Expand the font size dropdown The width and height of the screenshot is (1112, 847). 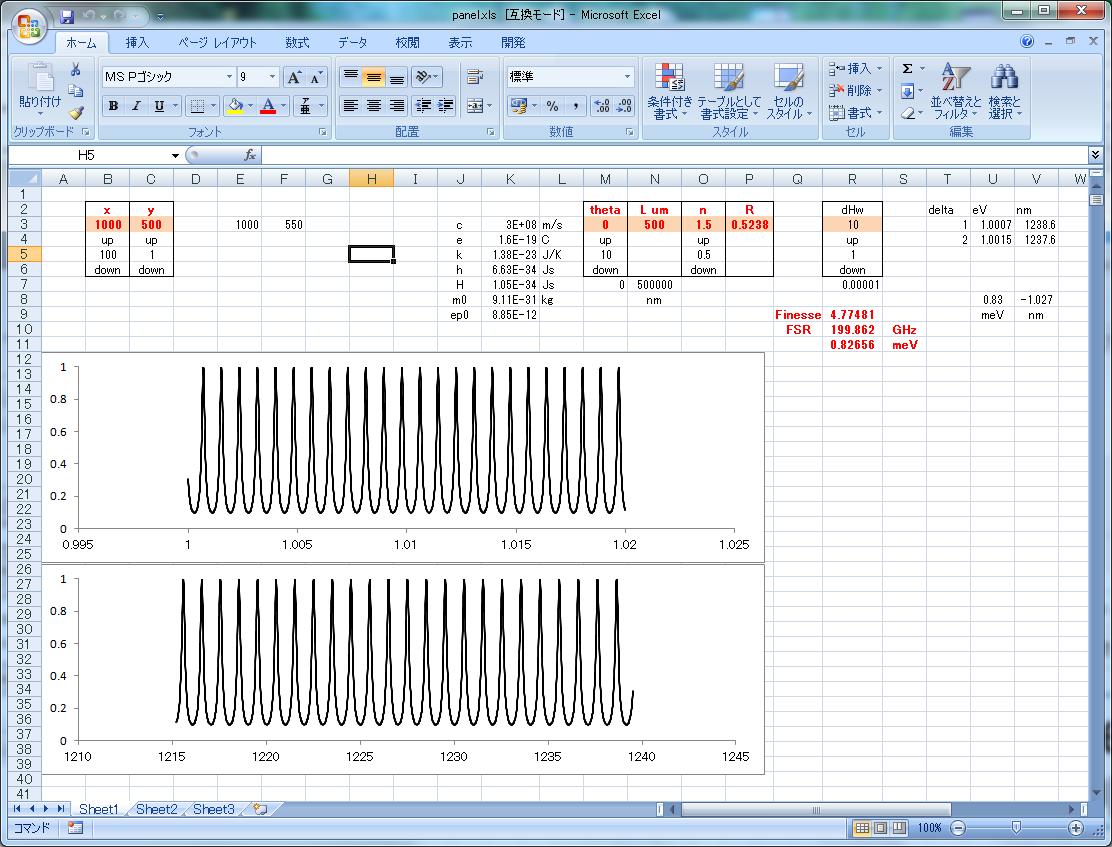(x=272, y=77)
